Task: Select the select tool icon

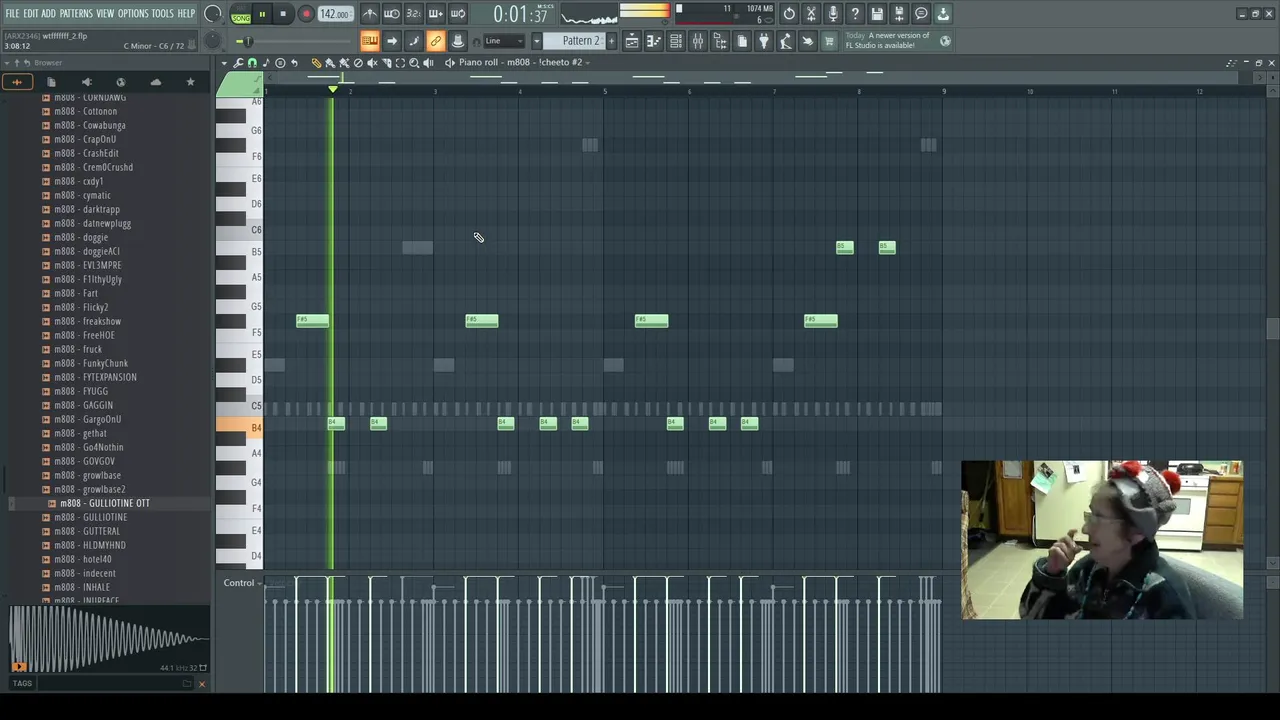Action: click(x=400, y=63)
